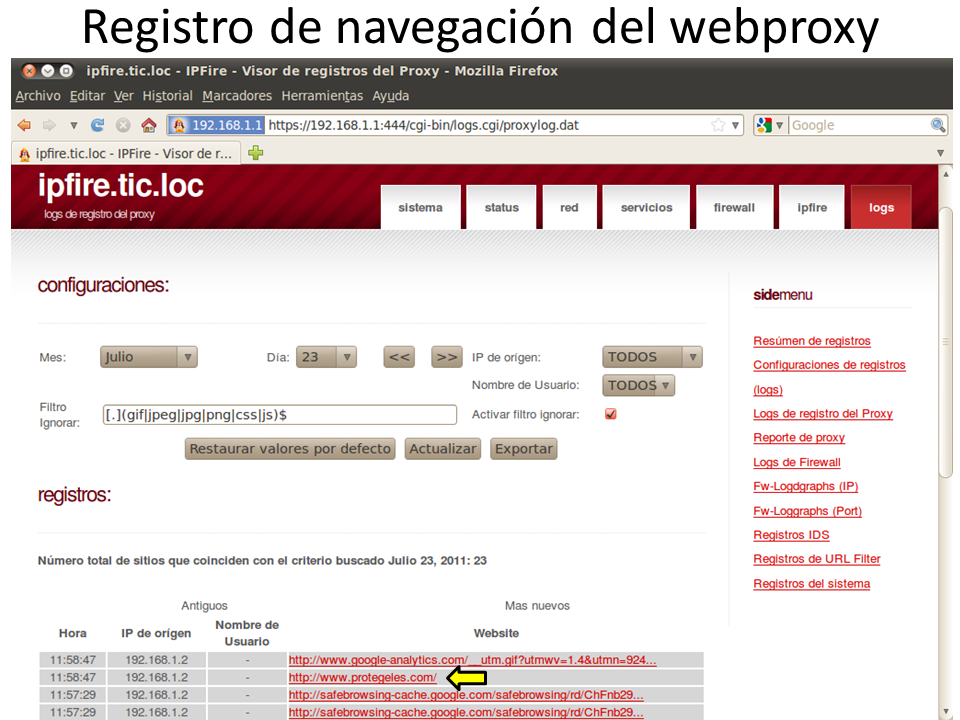
Task: Open the Registros de URL Filter link
Action: [816, 559]
